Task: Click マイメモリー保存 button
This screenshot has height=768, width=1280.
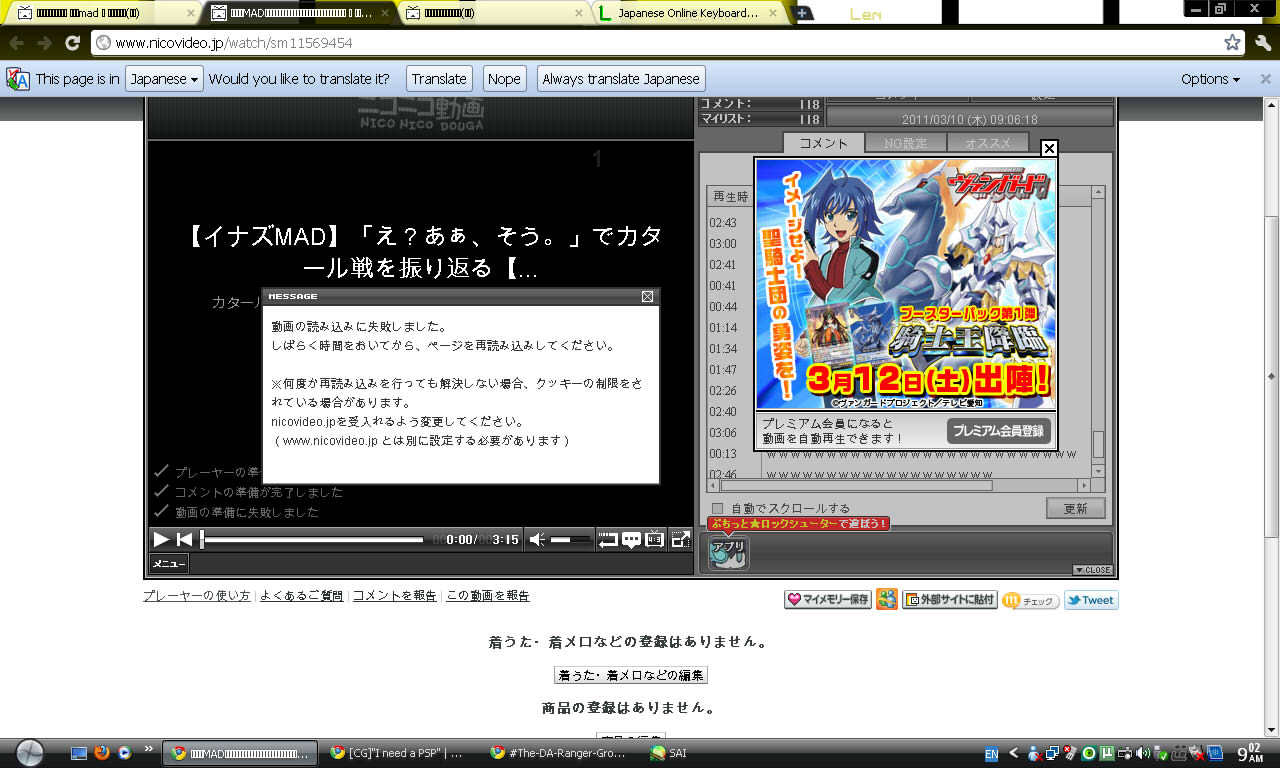Action: [828, 600]
